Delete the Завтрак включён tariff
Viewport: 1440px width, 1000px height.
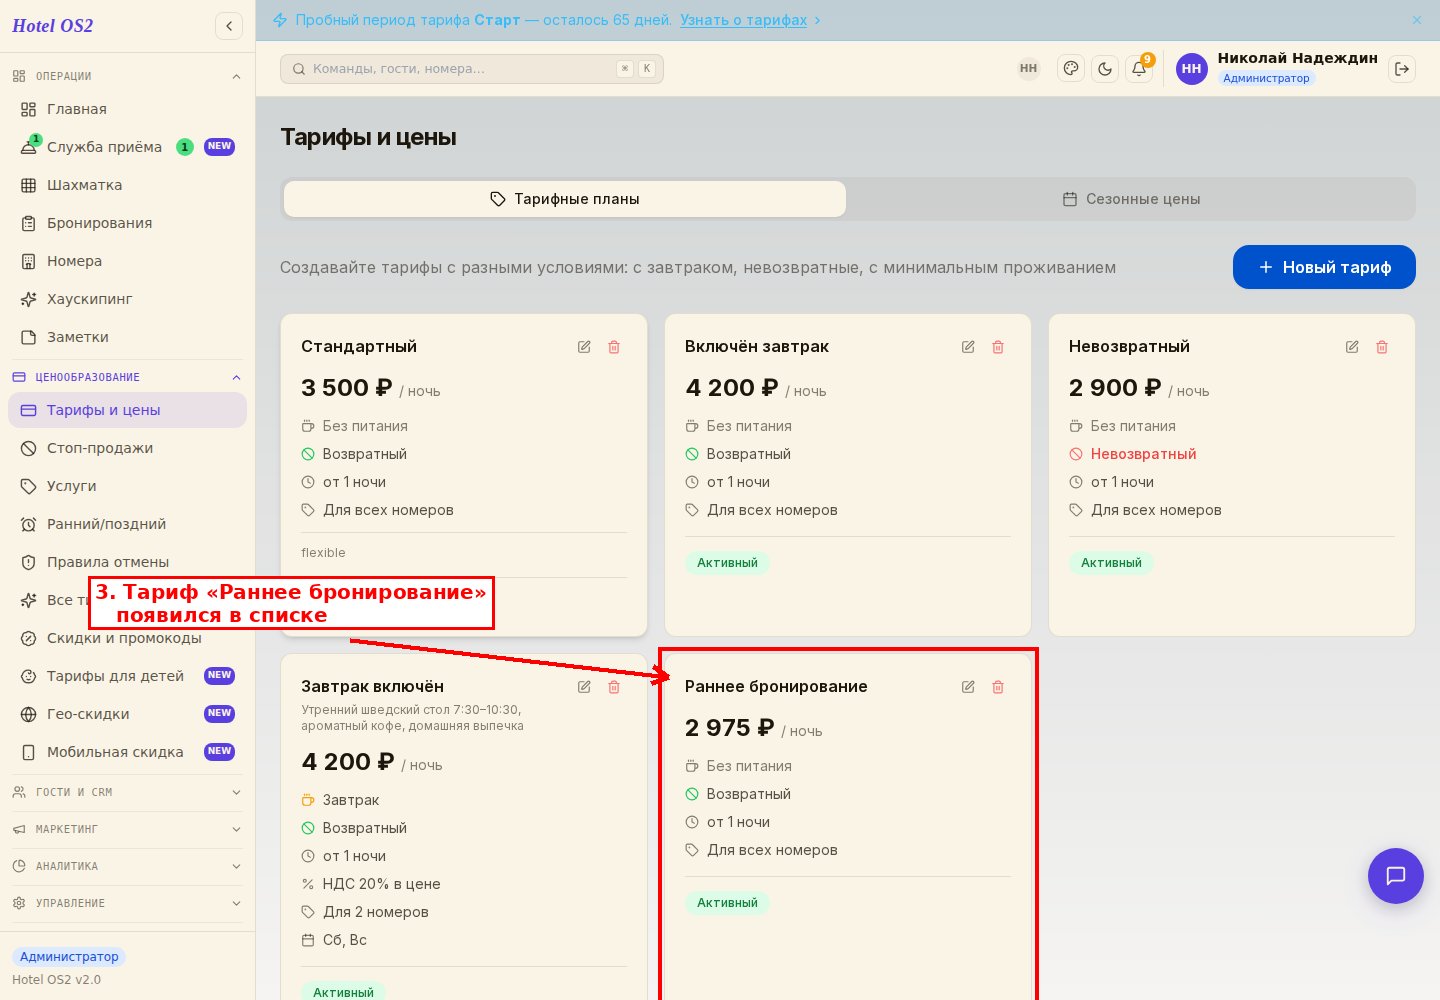614,687
